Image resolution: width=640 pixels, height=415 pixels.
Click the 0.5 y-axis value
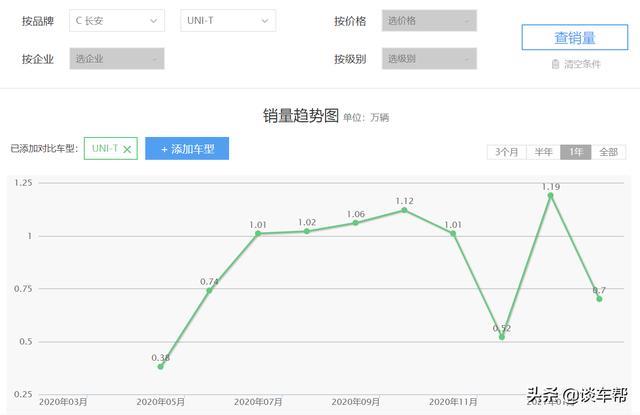coord(26,342)
